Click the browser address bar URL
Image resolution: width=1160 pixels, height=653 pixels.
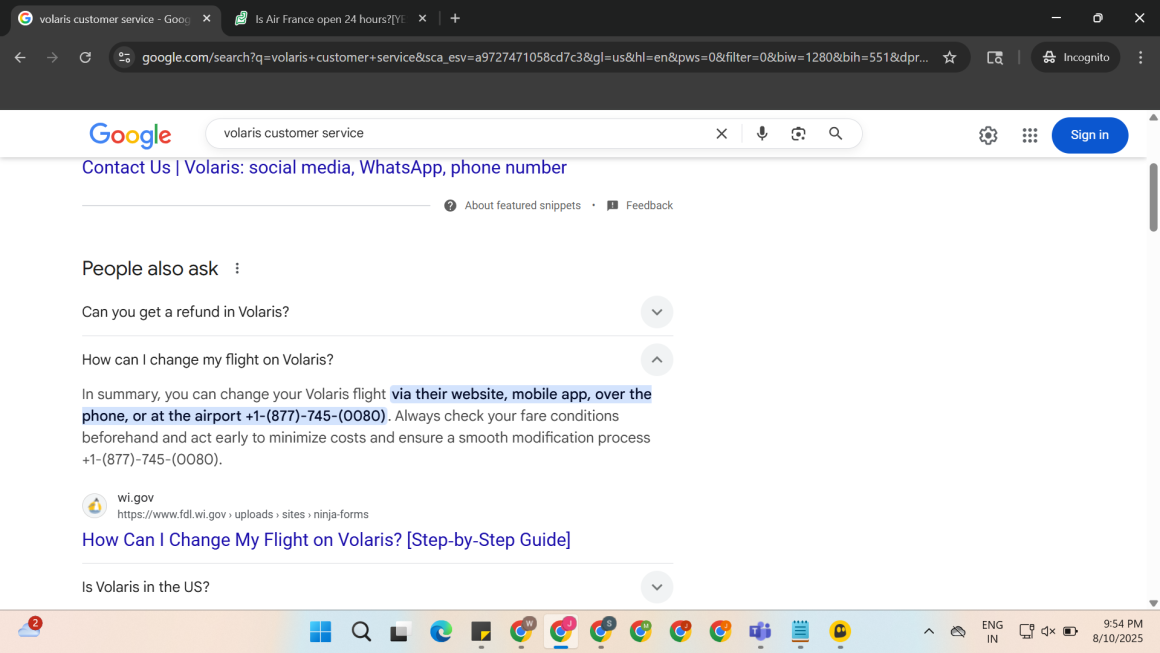pos(535,58)
